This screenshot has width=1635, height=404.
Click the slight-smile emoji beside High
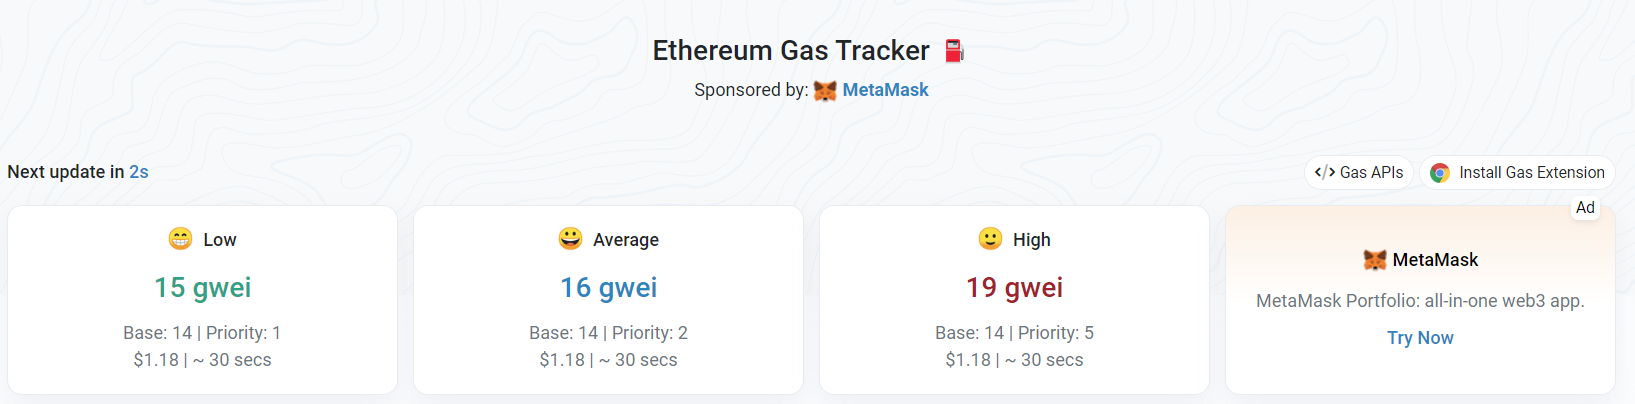pyautogui.click(x=990, y=238)
